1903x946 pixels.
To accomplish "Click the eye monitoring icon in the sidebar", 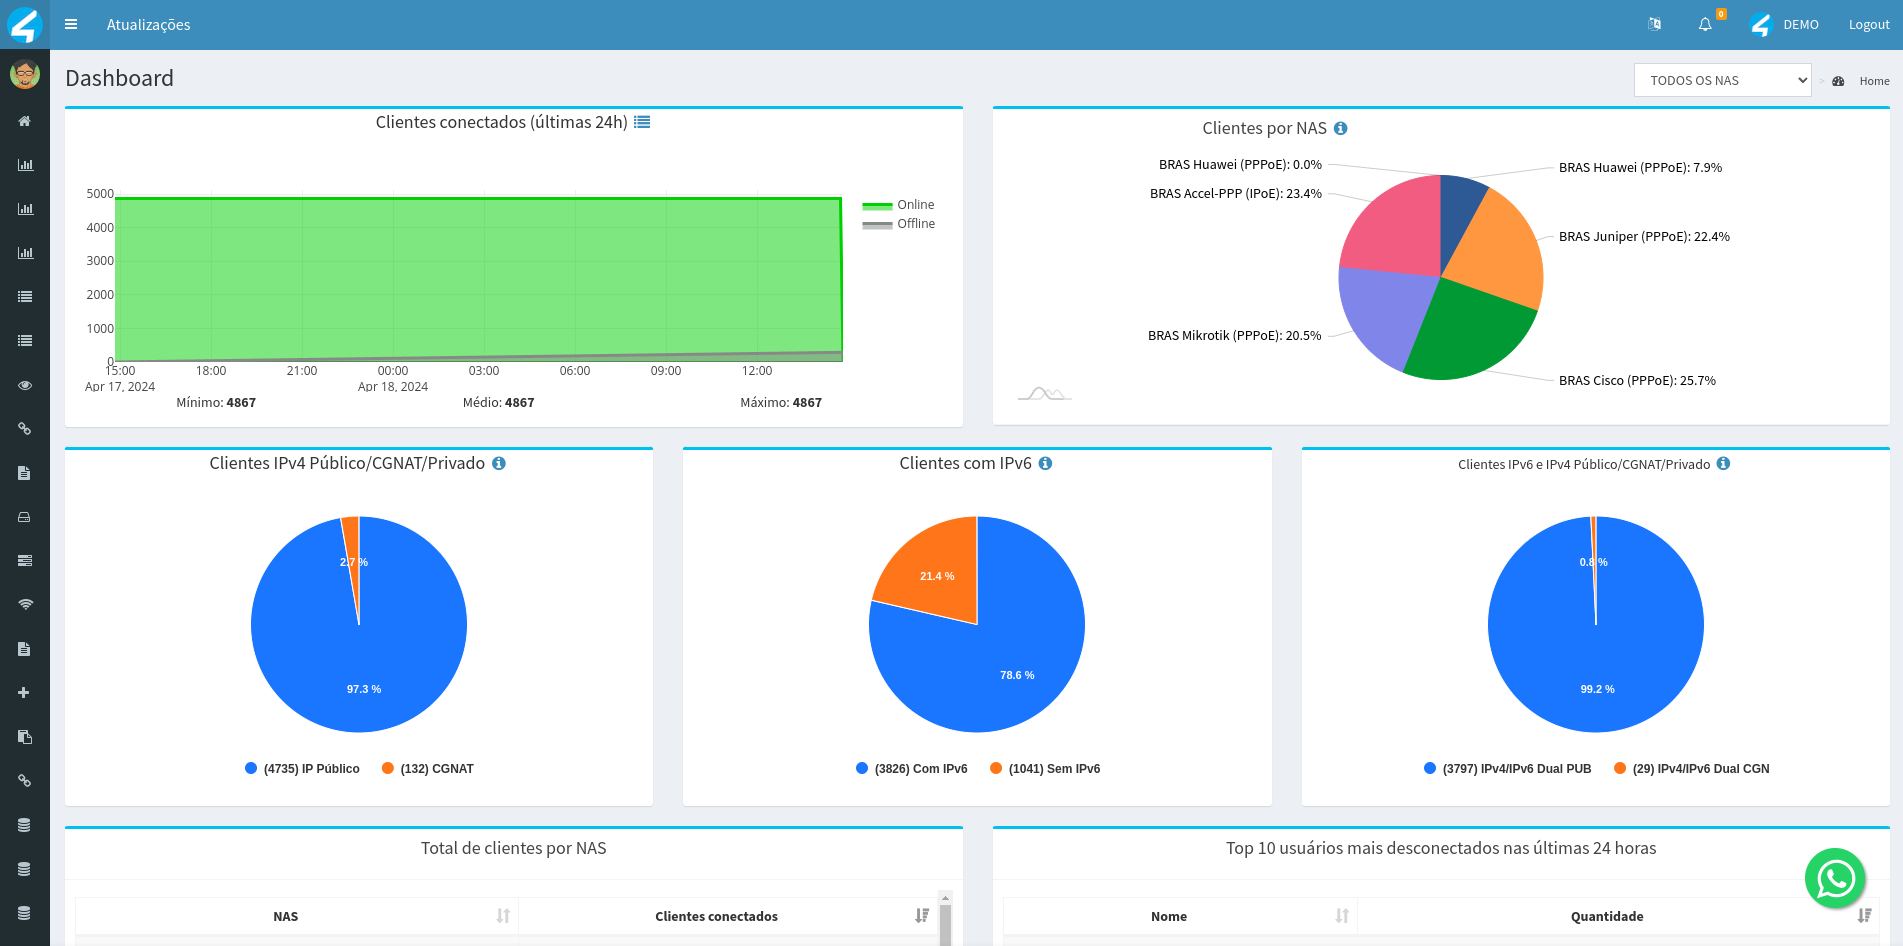I will (x=24, y=384).
